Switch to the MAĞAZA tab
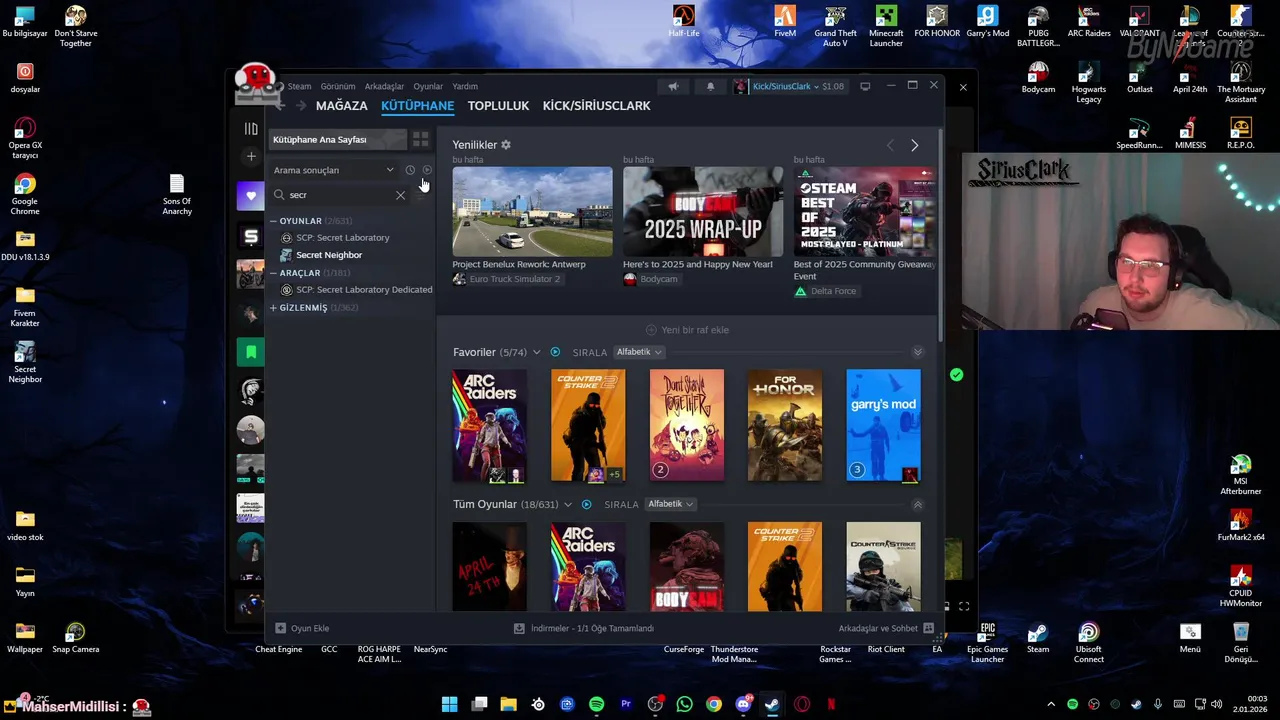 click(x=342, y=106)
